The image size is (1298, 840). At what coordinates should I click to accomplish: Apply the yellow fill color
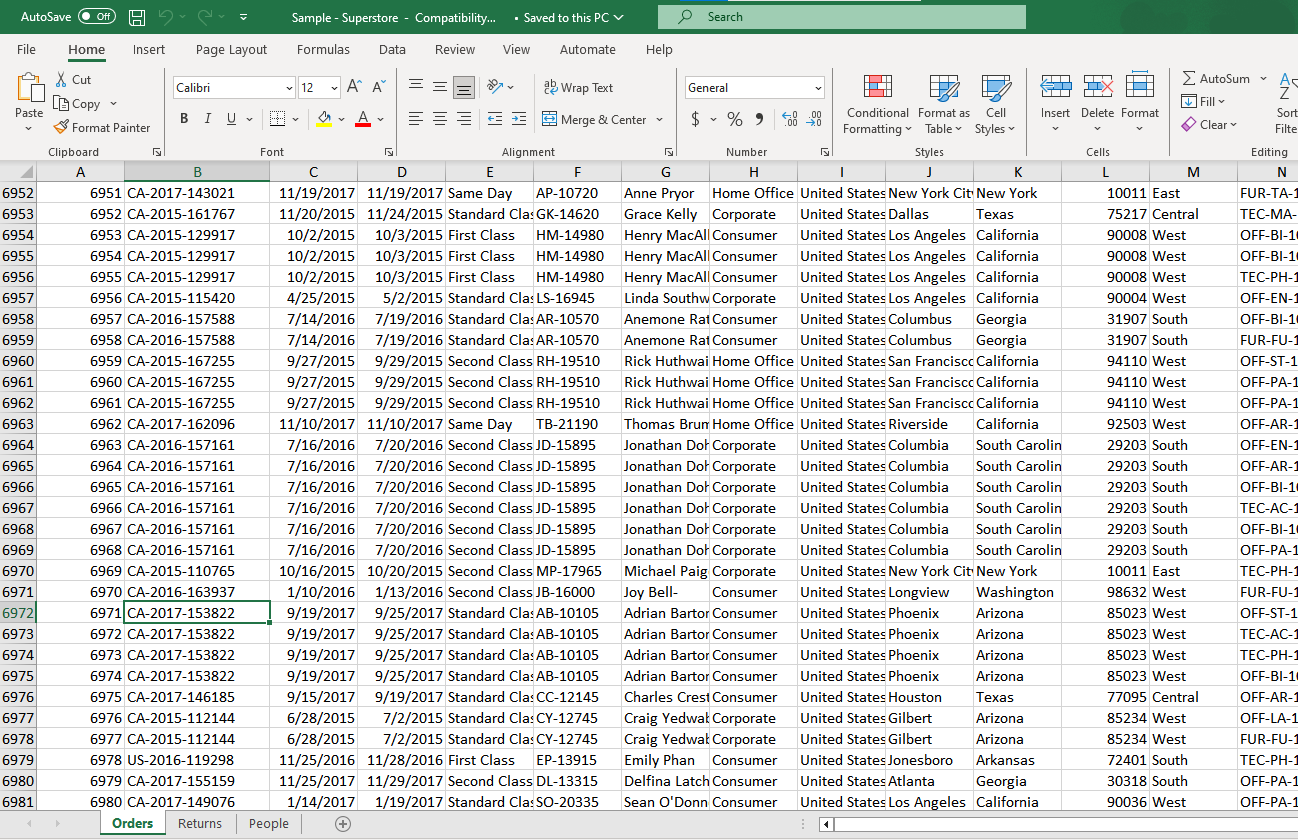pos(324,120)
